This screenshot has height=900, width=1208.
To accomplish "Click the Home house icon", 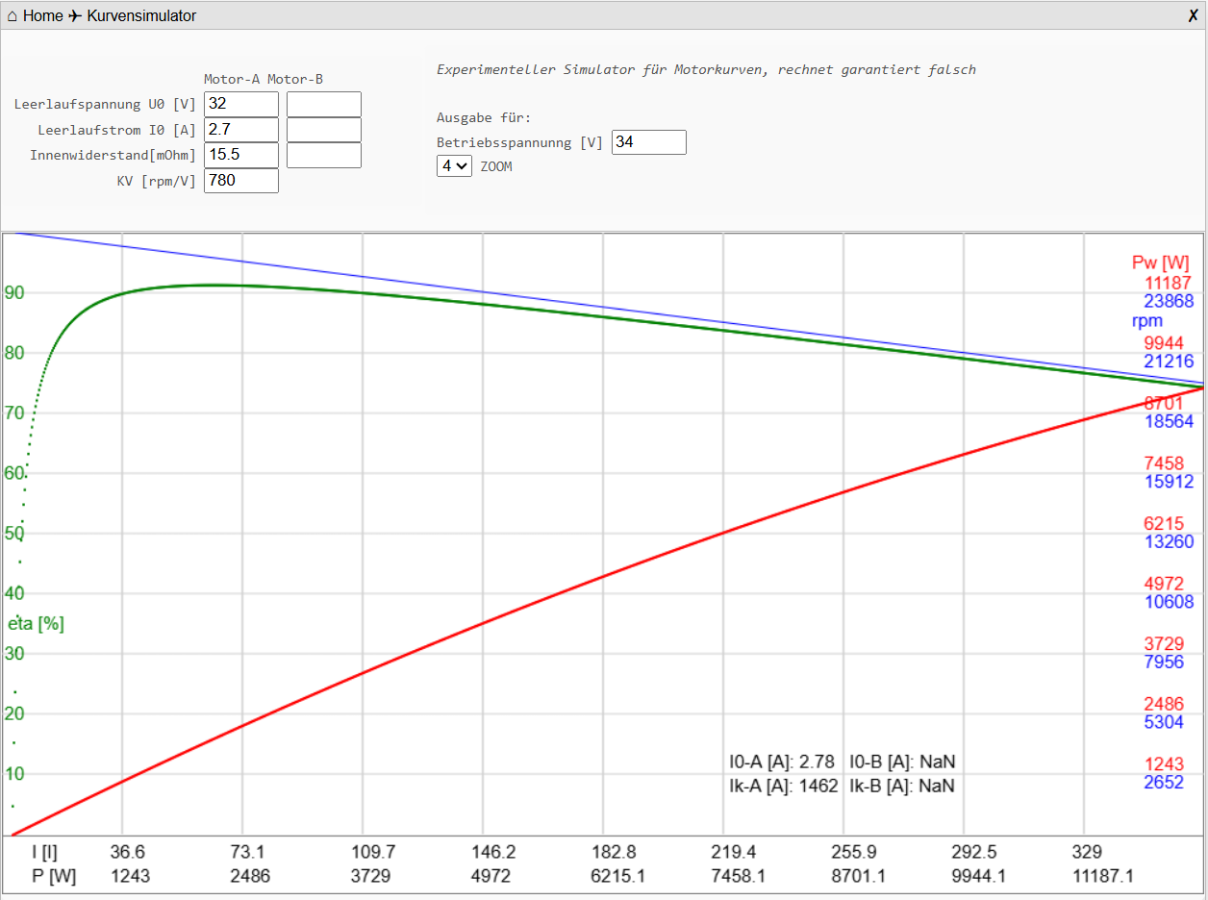I will tap(12, 16).
